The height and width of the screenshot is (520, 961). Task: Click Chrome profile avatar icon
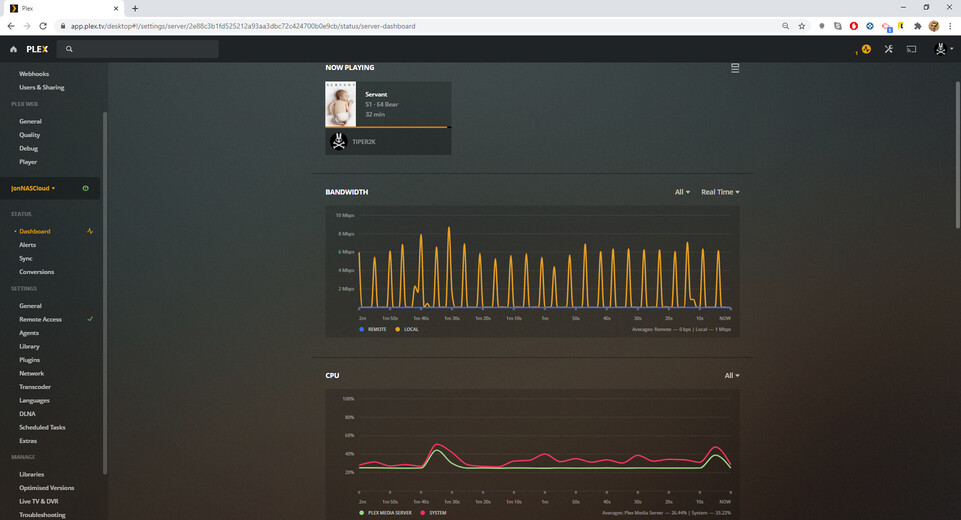click(934, 26)
